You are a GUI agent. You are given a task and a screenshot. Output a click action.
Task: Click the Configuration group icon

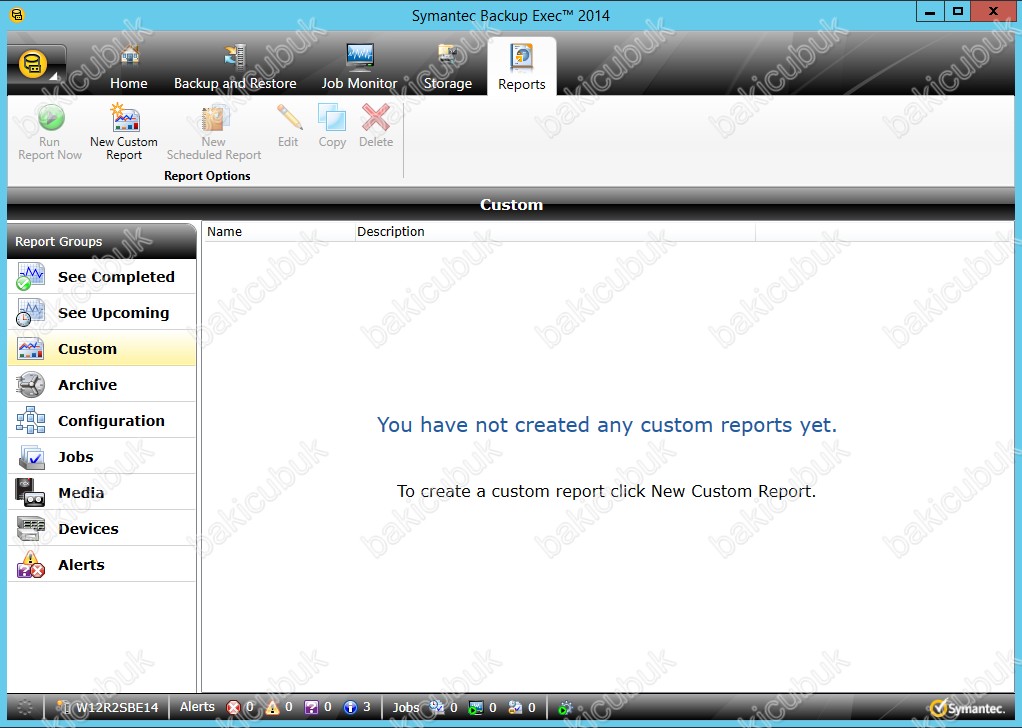tap(30, 420)
